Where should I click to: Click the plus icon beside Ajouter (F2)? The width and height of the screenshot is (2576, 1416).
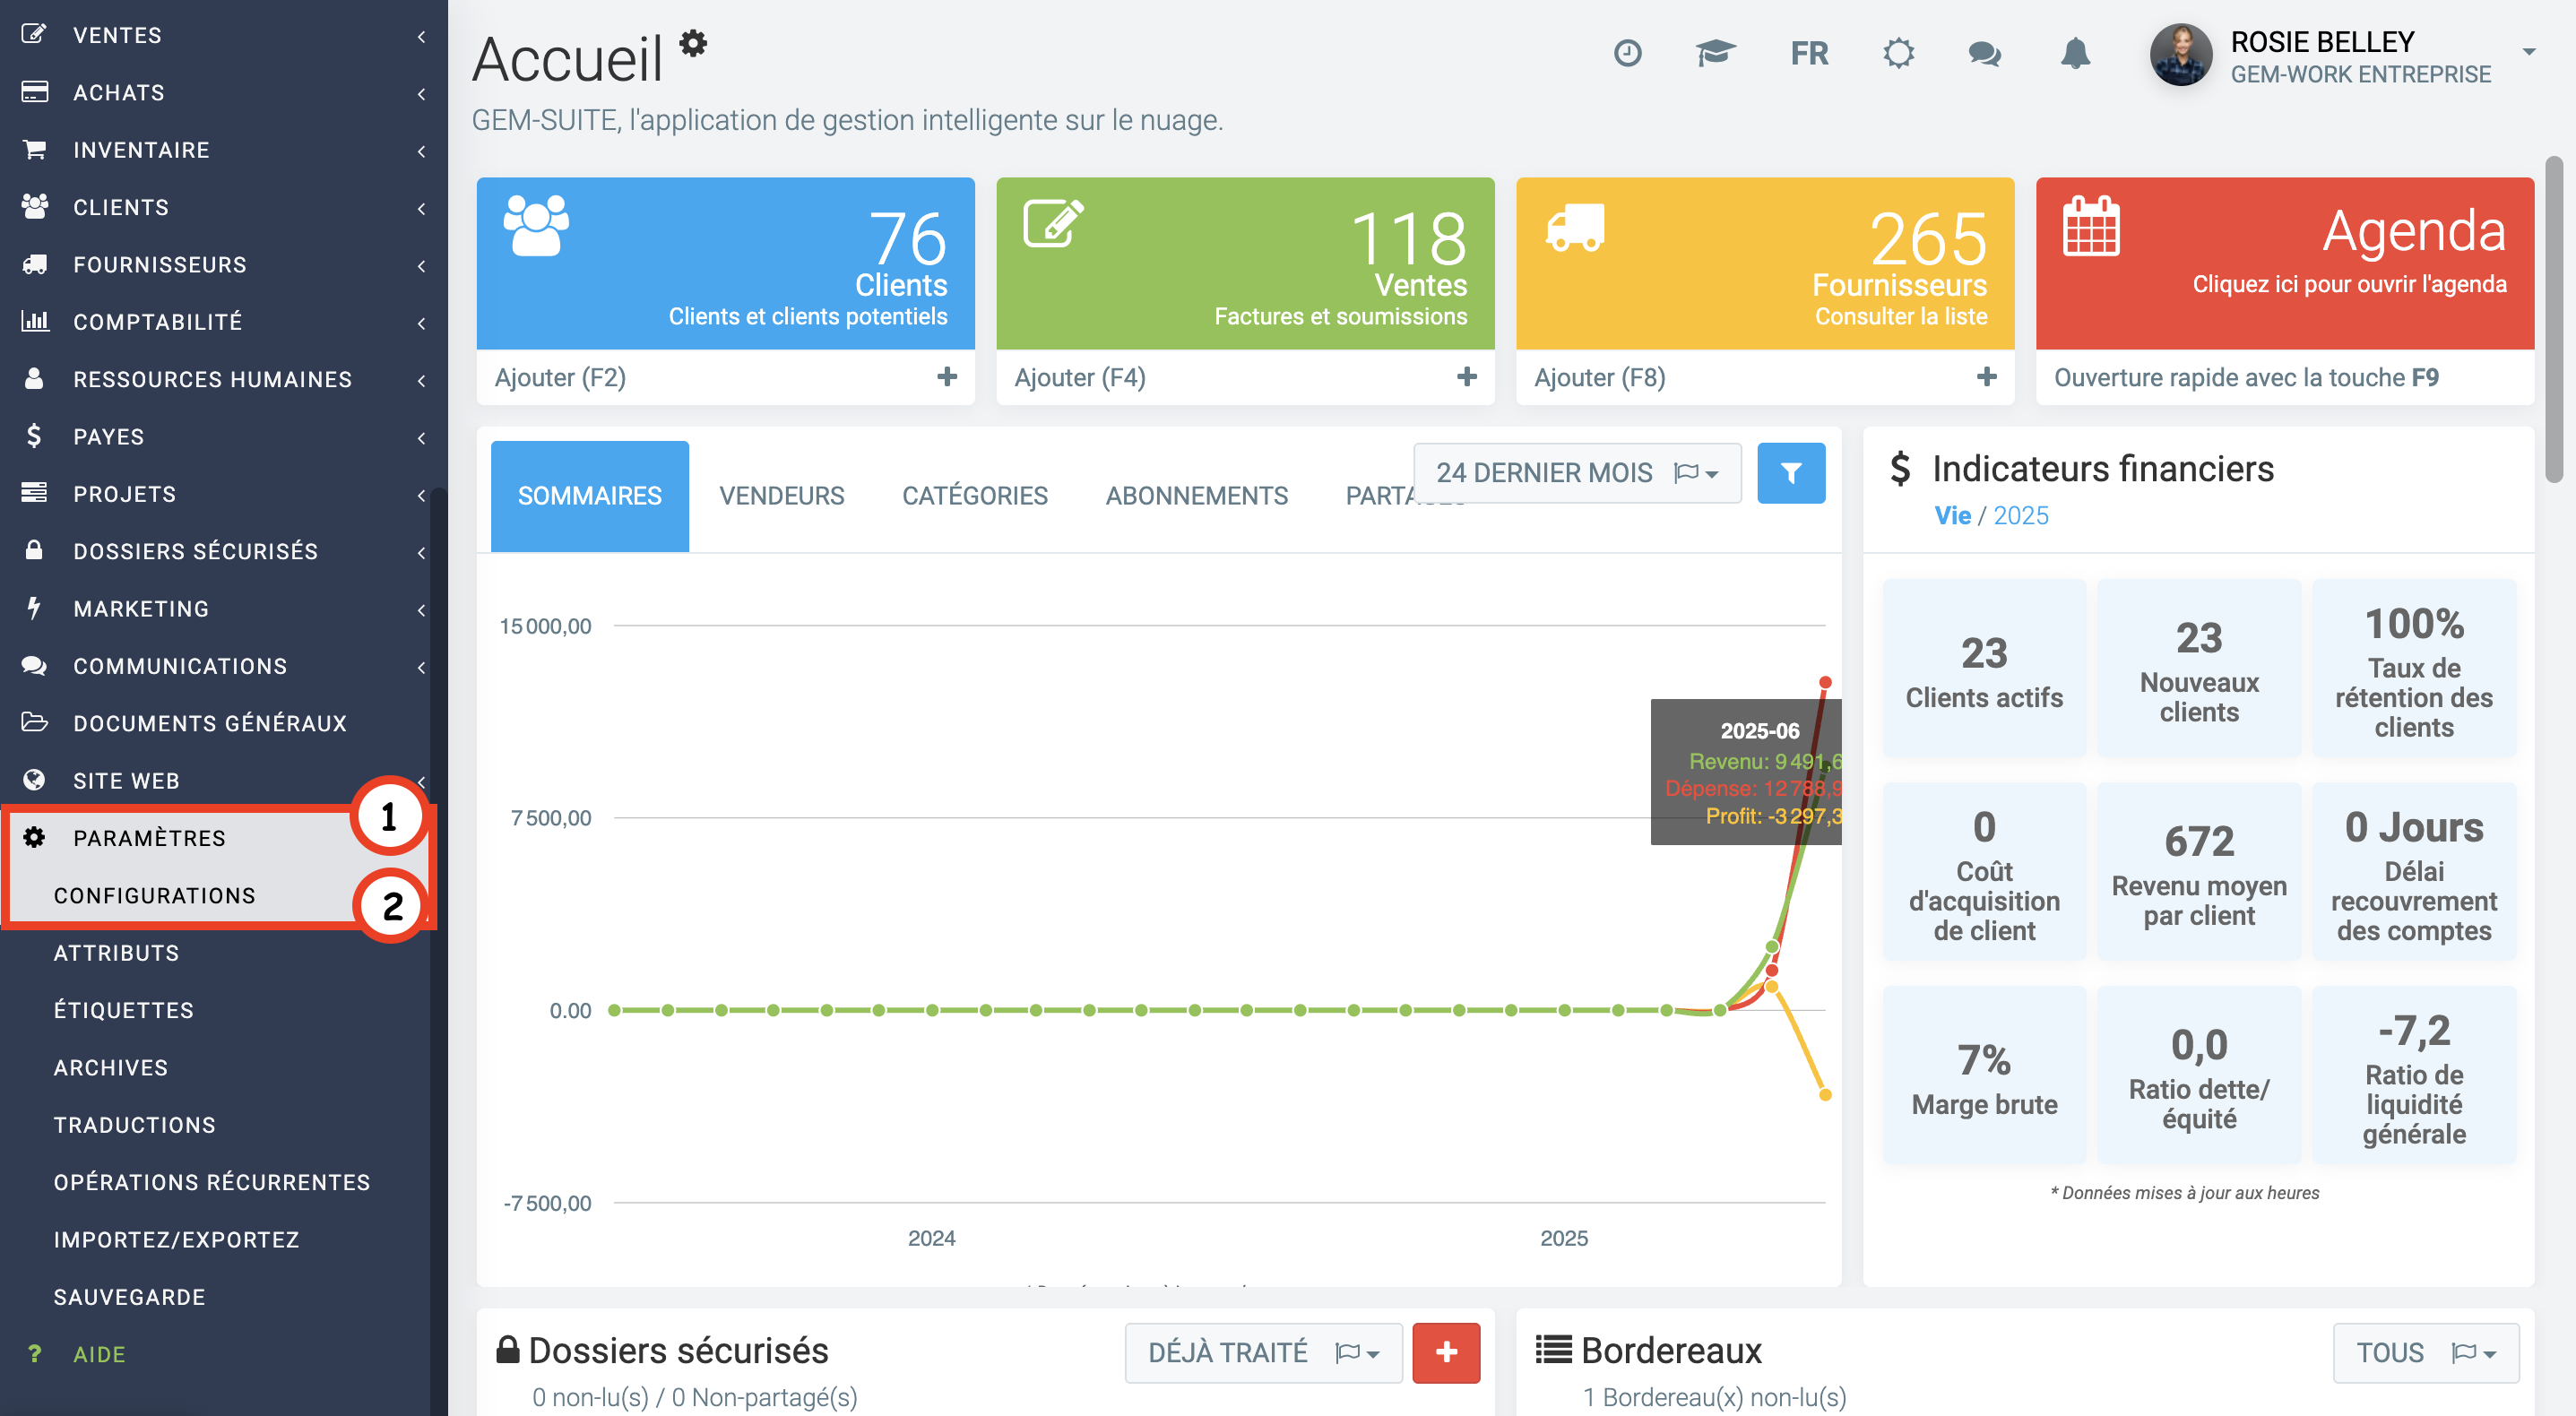pos(946,377)
